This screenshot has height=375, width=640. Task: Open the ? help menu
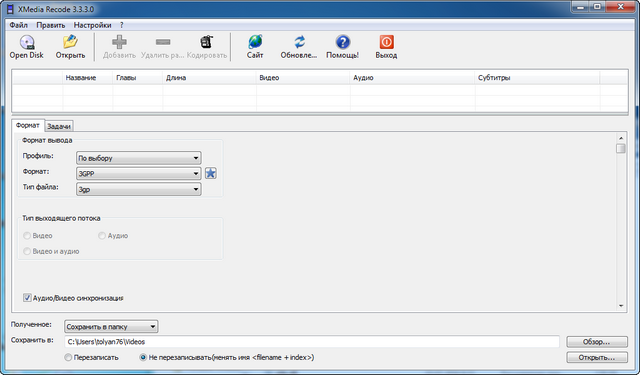(122, 25)
